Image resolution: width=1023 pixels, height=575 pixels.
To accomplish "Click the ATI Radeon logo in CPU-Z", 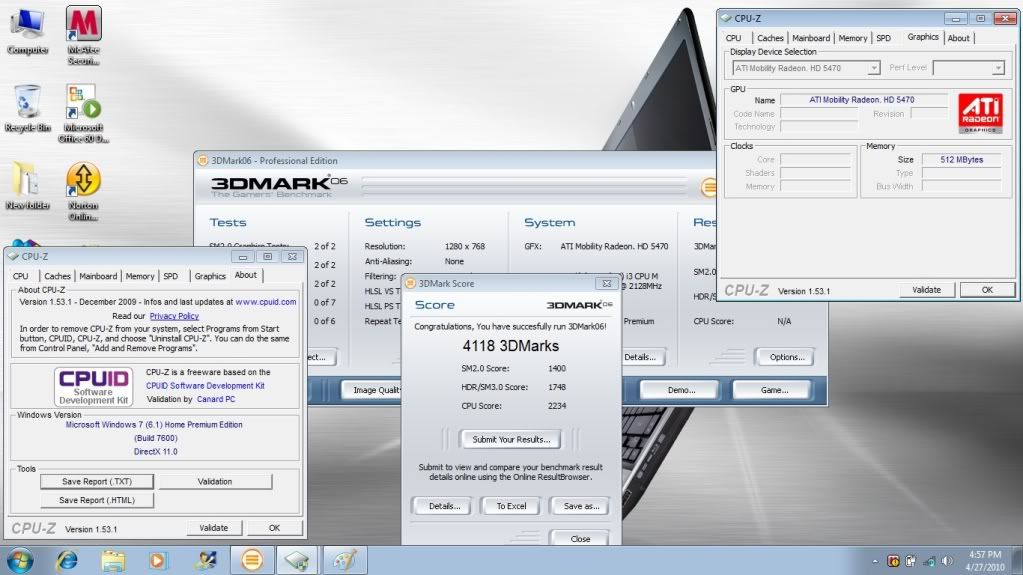I will tap(980, 113).
